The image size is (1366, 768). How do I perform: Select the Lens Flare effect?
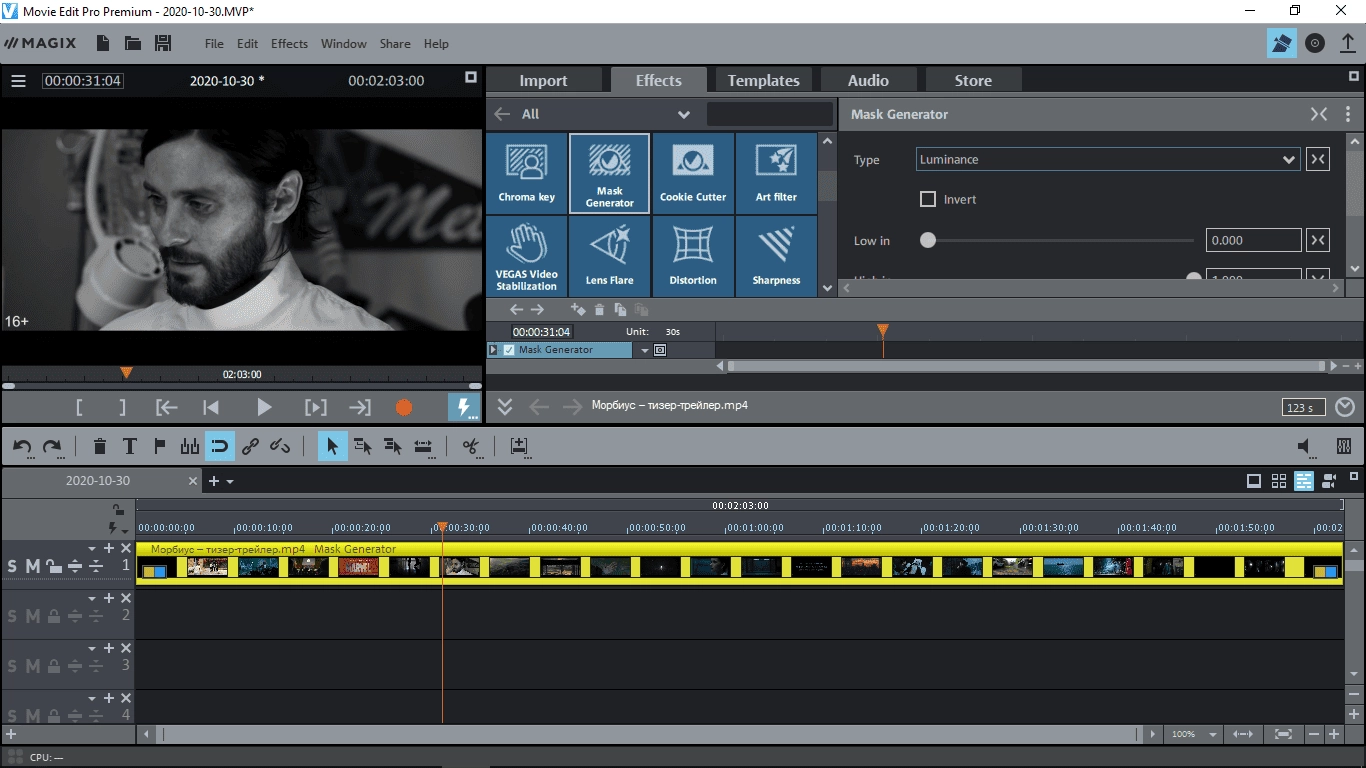(609, 255)
